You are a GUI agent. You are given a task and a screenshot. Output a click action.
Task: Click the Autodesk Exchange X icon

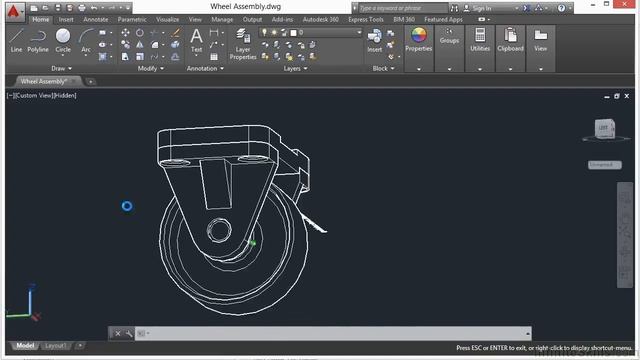[x=526, y=8]
